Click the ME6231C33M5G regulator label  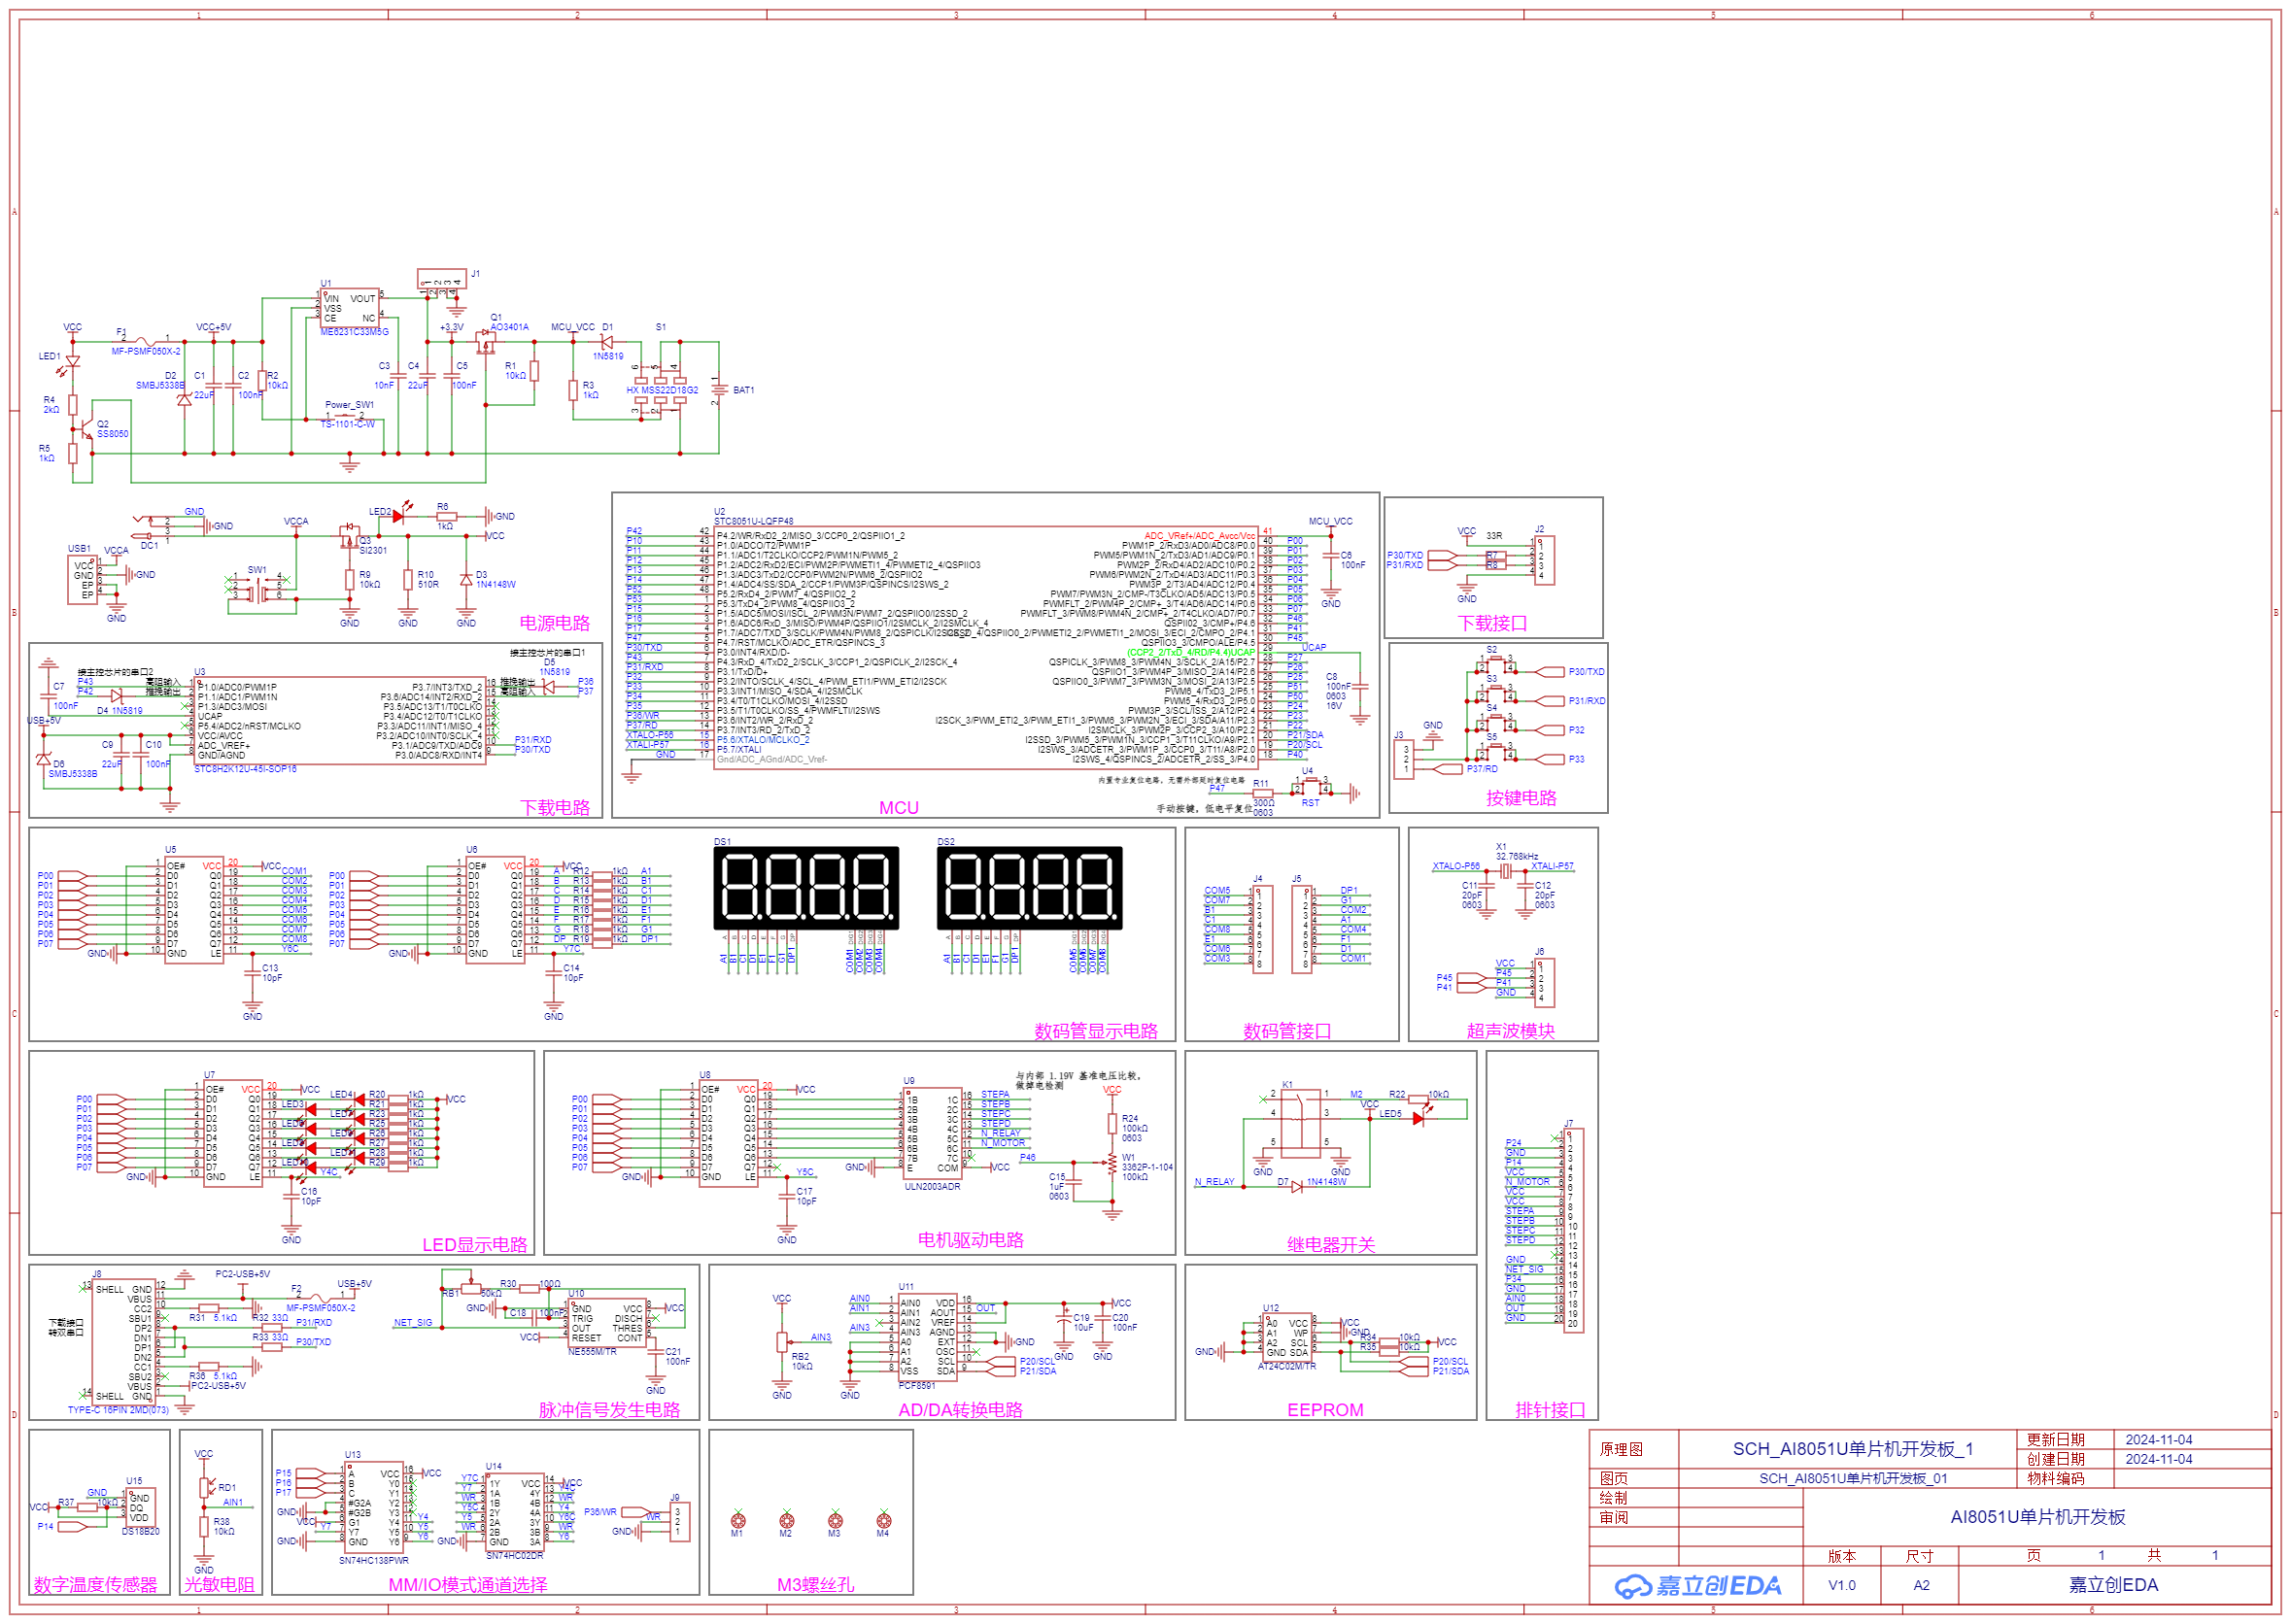(354, 332)
